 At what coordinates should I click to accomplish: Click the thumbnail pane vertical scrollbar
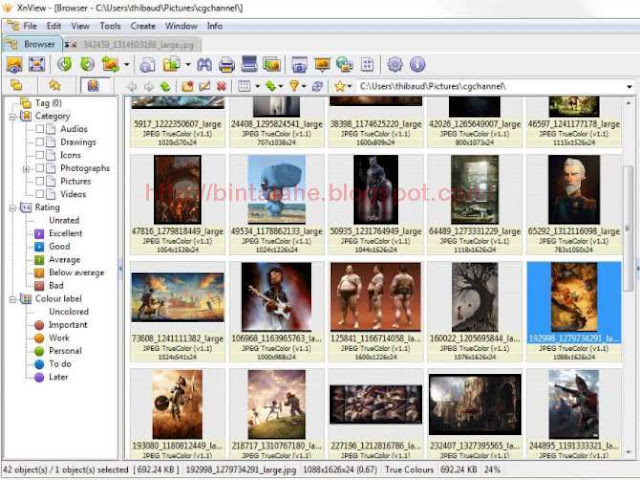point(629,229)
